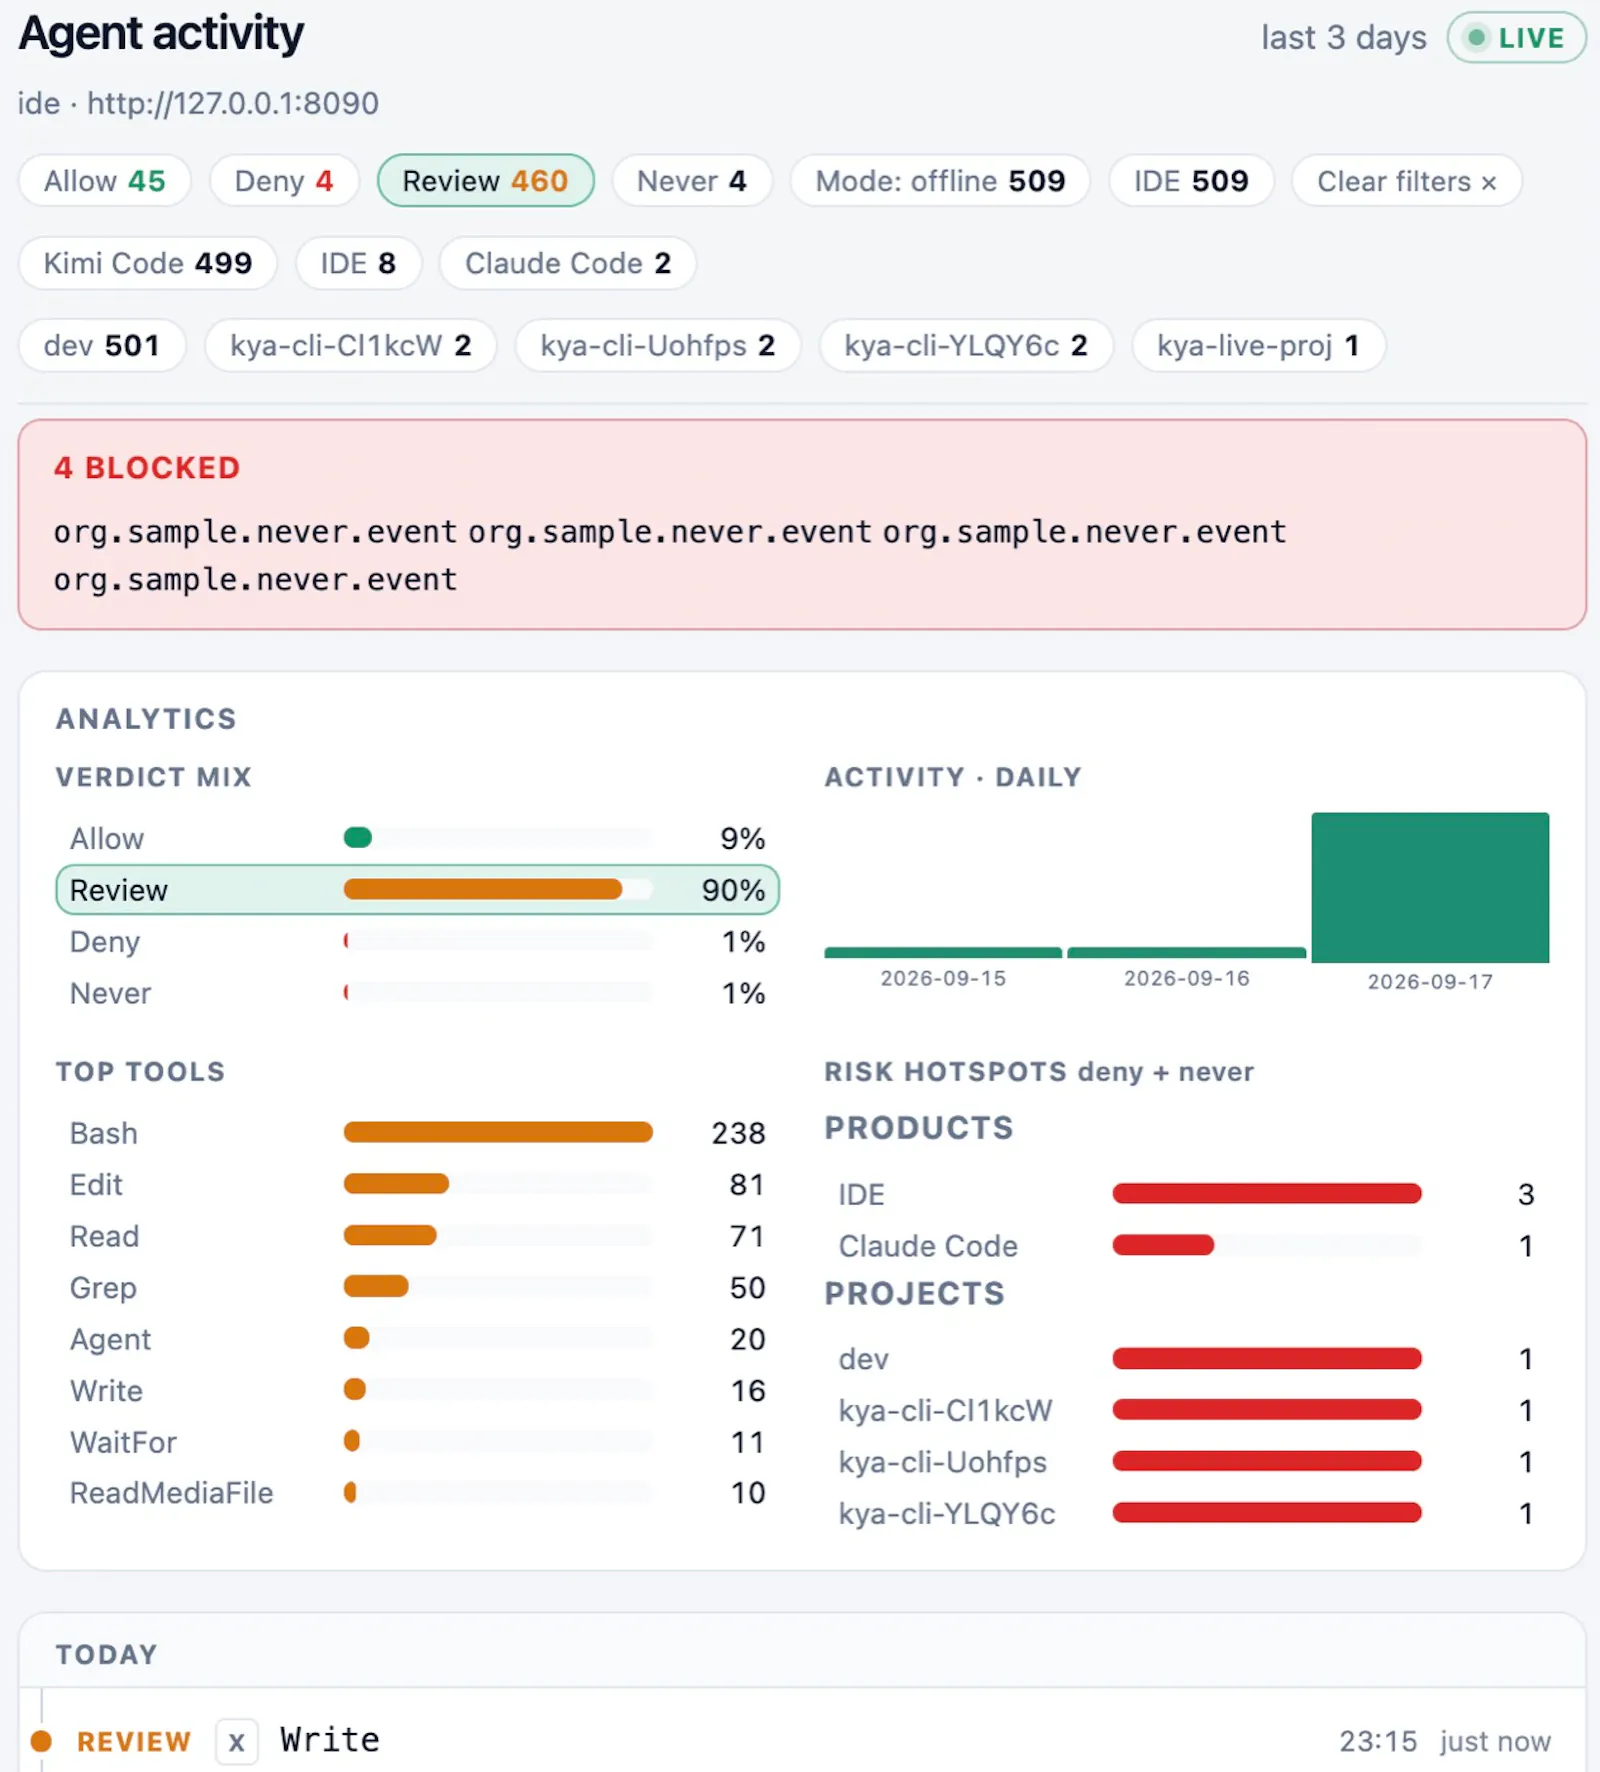Click the Grep row in Top Tools
Viewport: 1600px width, 1772px height.
coord(417,1288)
